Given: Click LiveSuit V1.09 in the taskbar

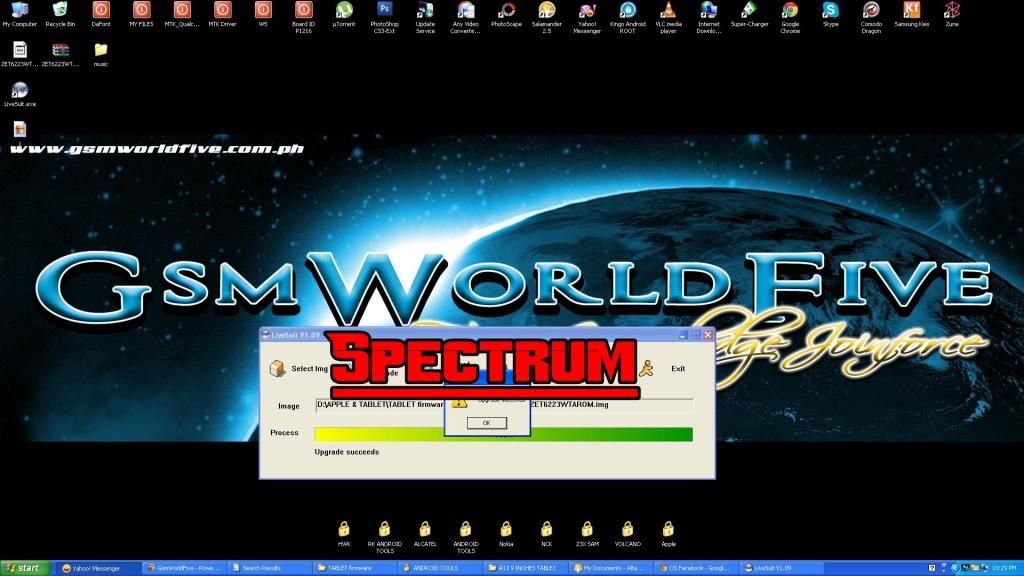Looking at the screenshot, I should [783, 568].
